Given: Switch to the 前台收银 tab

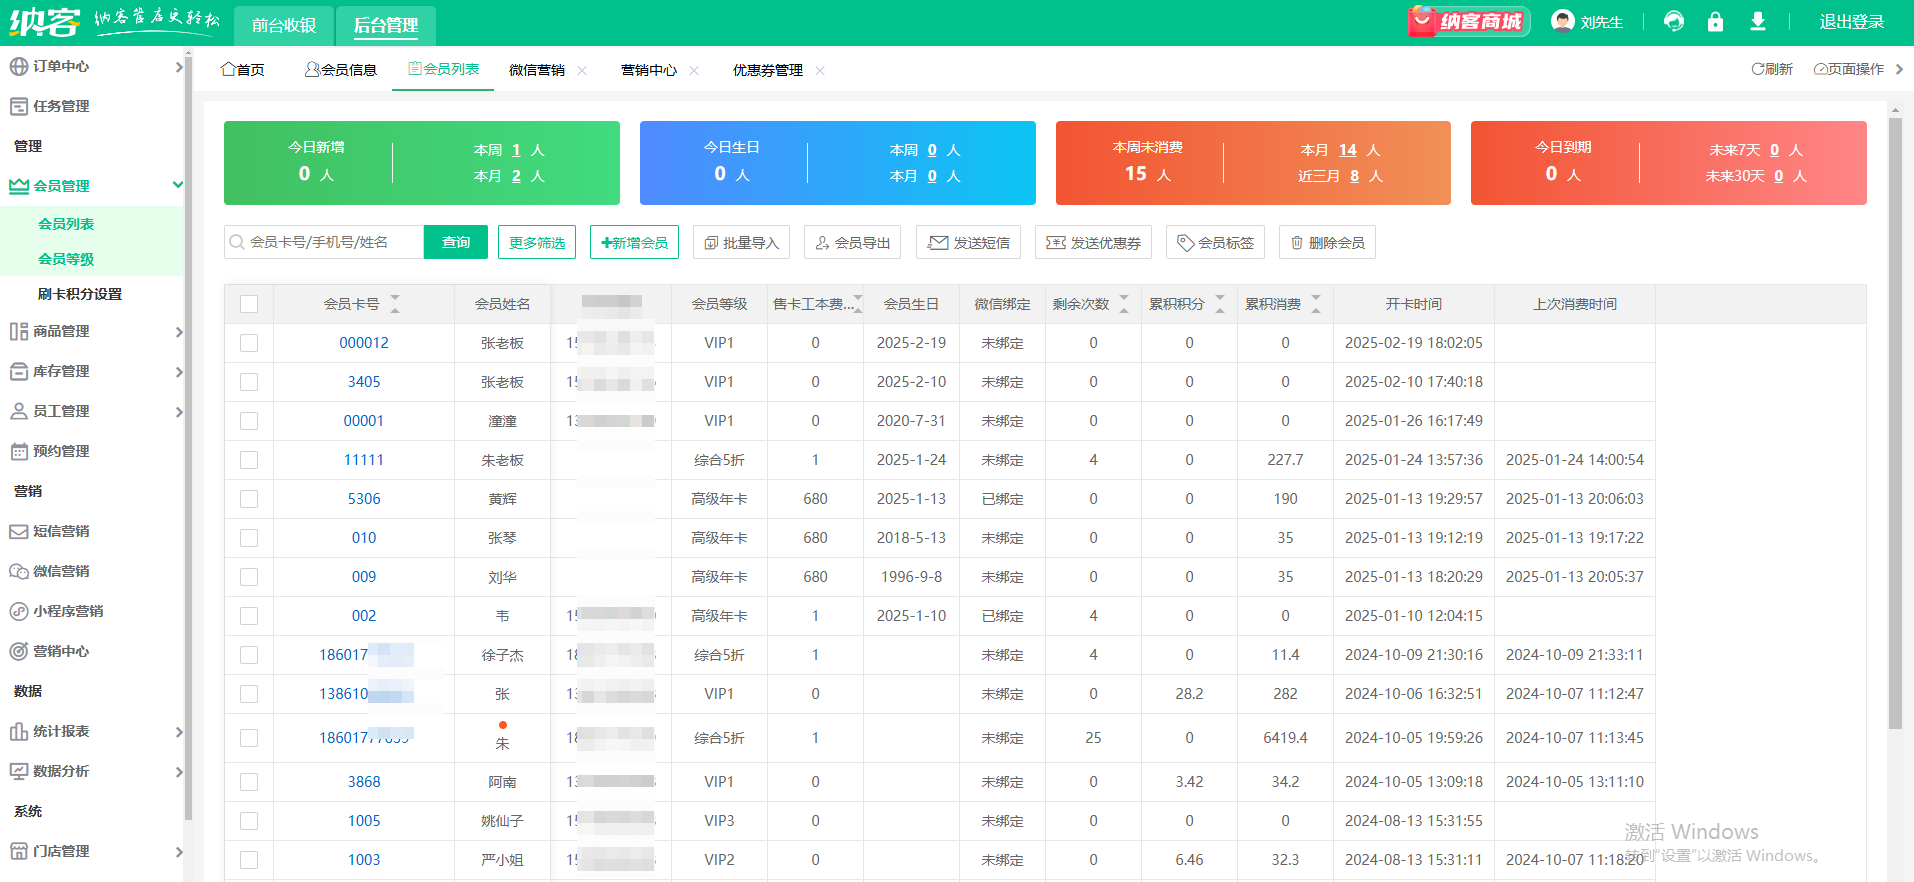Looking at the screenshot, I should click(284, 25).
